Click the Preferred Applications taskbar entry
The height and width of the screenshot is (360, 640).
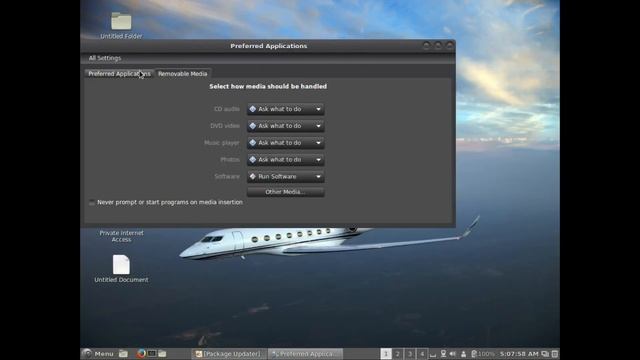pos(305,354)
